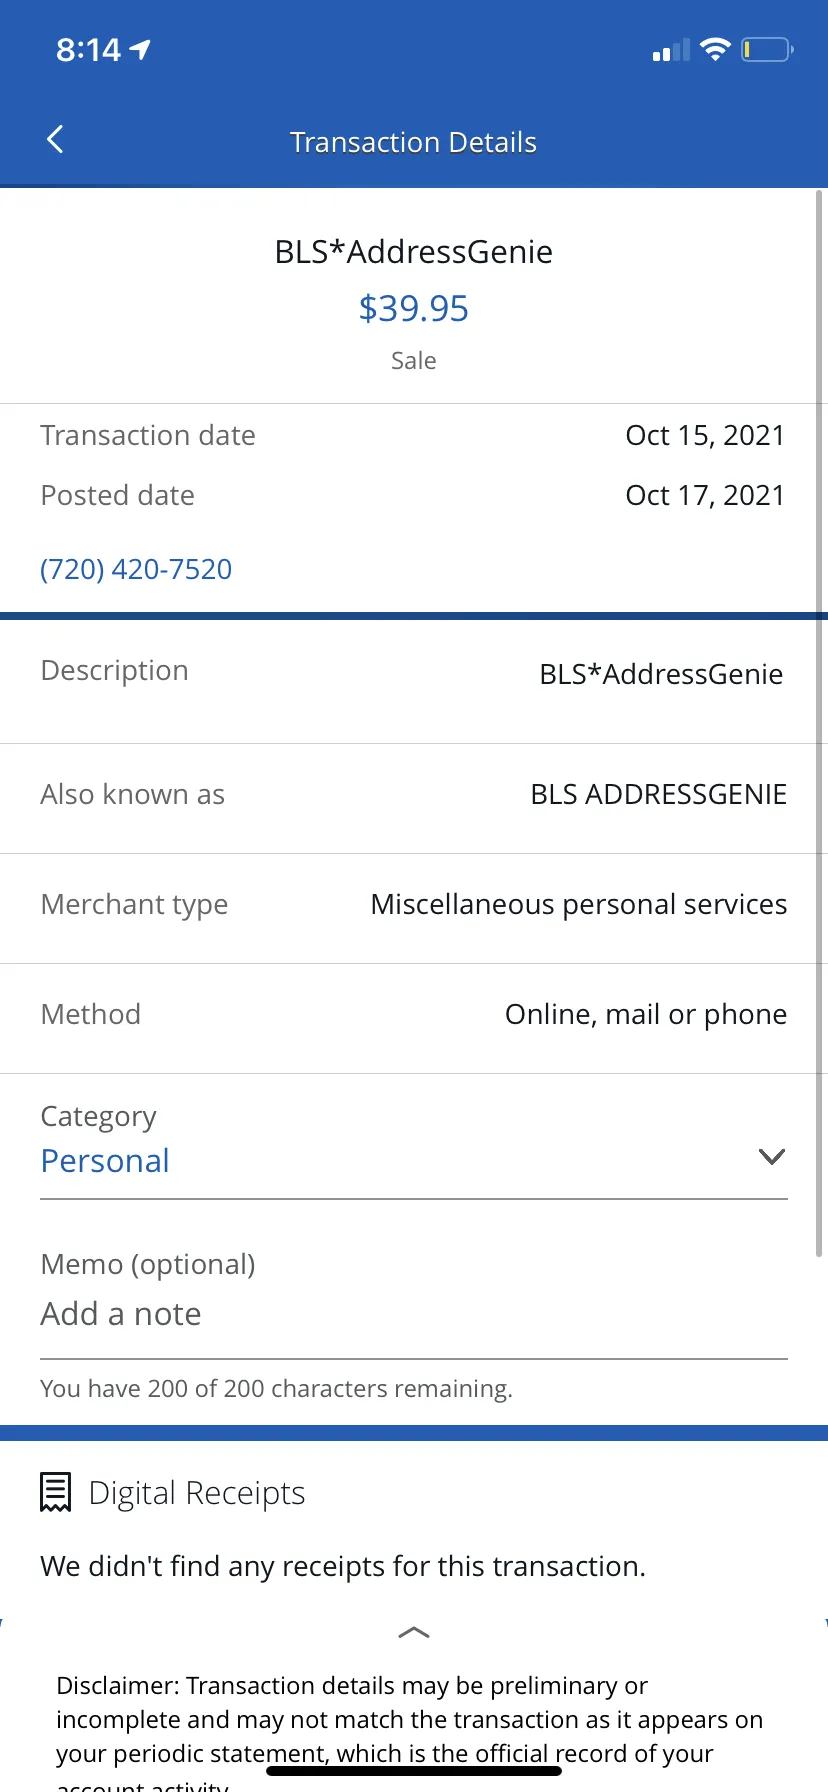Tap the Add a note memo field
Image resolution: width=828 pixels, height=1792 pixels.
pyautogui.click(x=414, y=1314)
